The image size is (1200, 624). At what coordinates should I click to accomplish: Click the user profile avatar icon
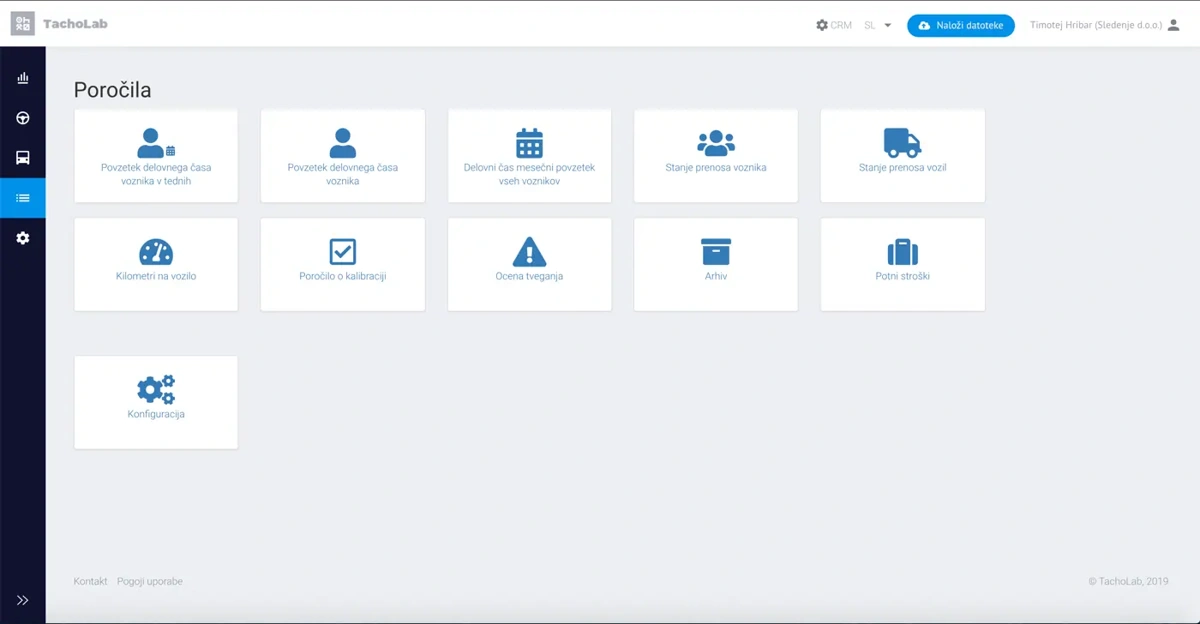pyautogui.click(x=1174, y=25)
